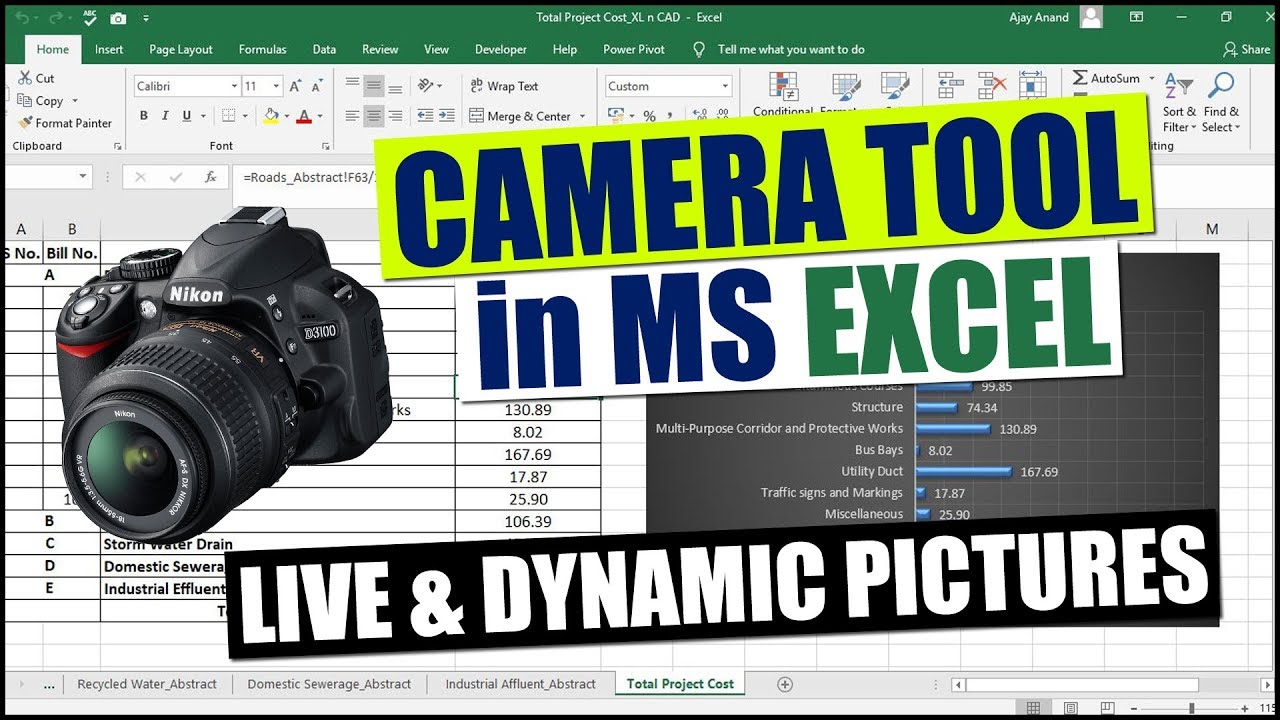Cut the selected cell contents
This screenshot has width=1280, height=720.
(36, 78)
